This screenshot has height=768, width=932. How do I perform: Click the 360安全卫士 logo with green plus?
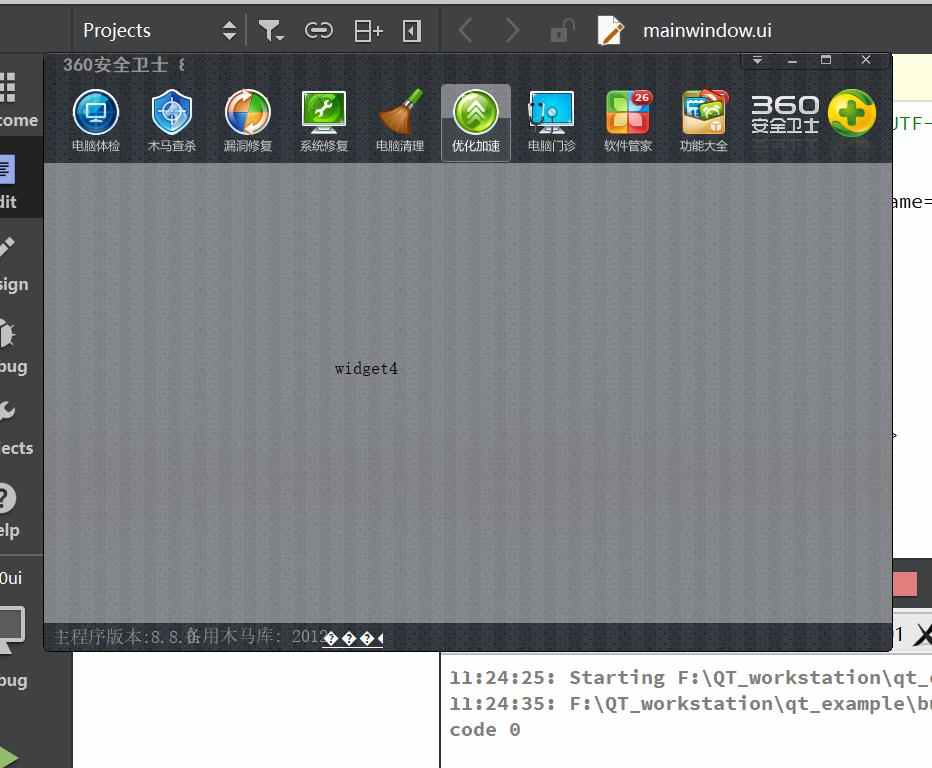(813, 113)
